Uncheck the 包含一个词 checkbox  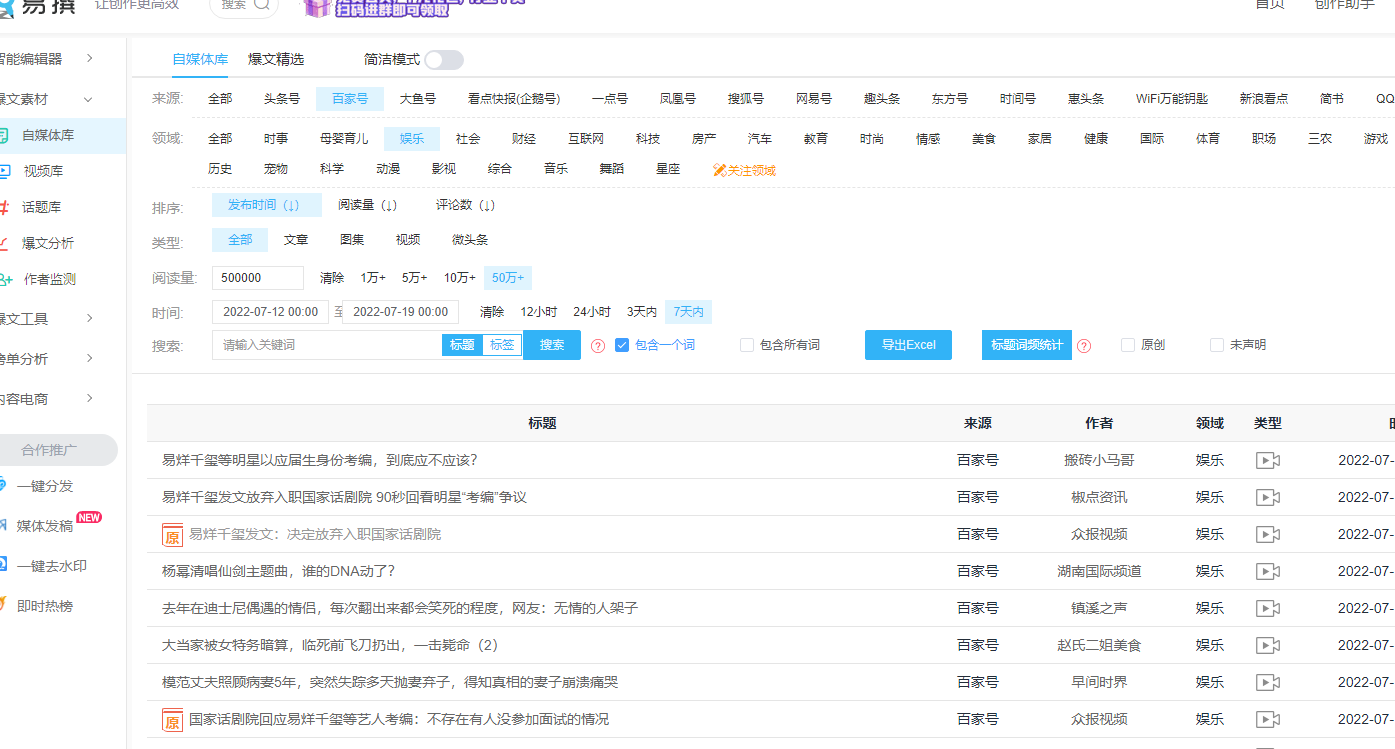coord(622,345)
